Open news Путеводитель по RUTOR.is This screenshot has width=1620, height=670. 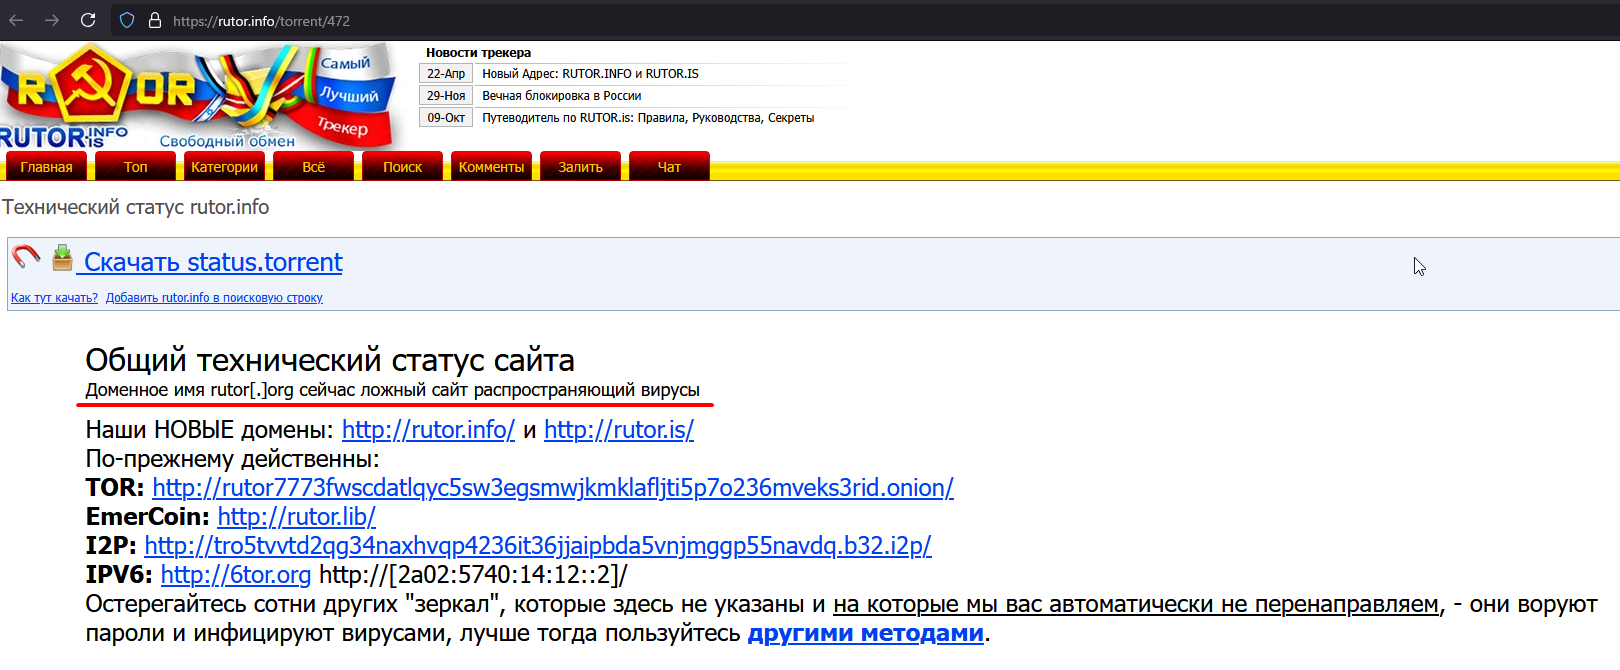[648, 118]
